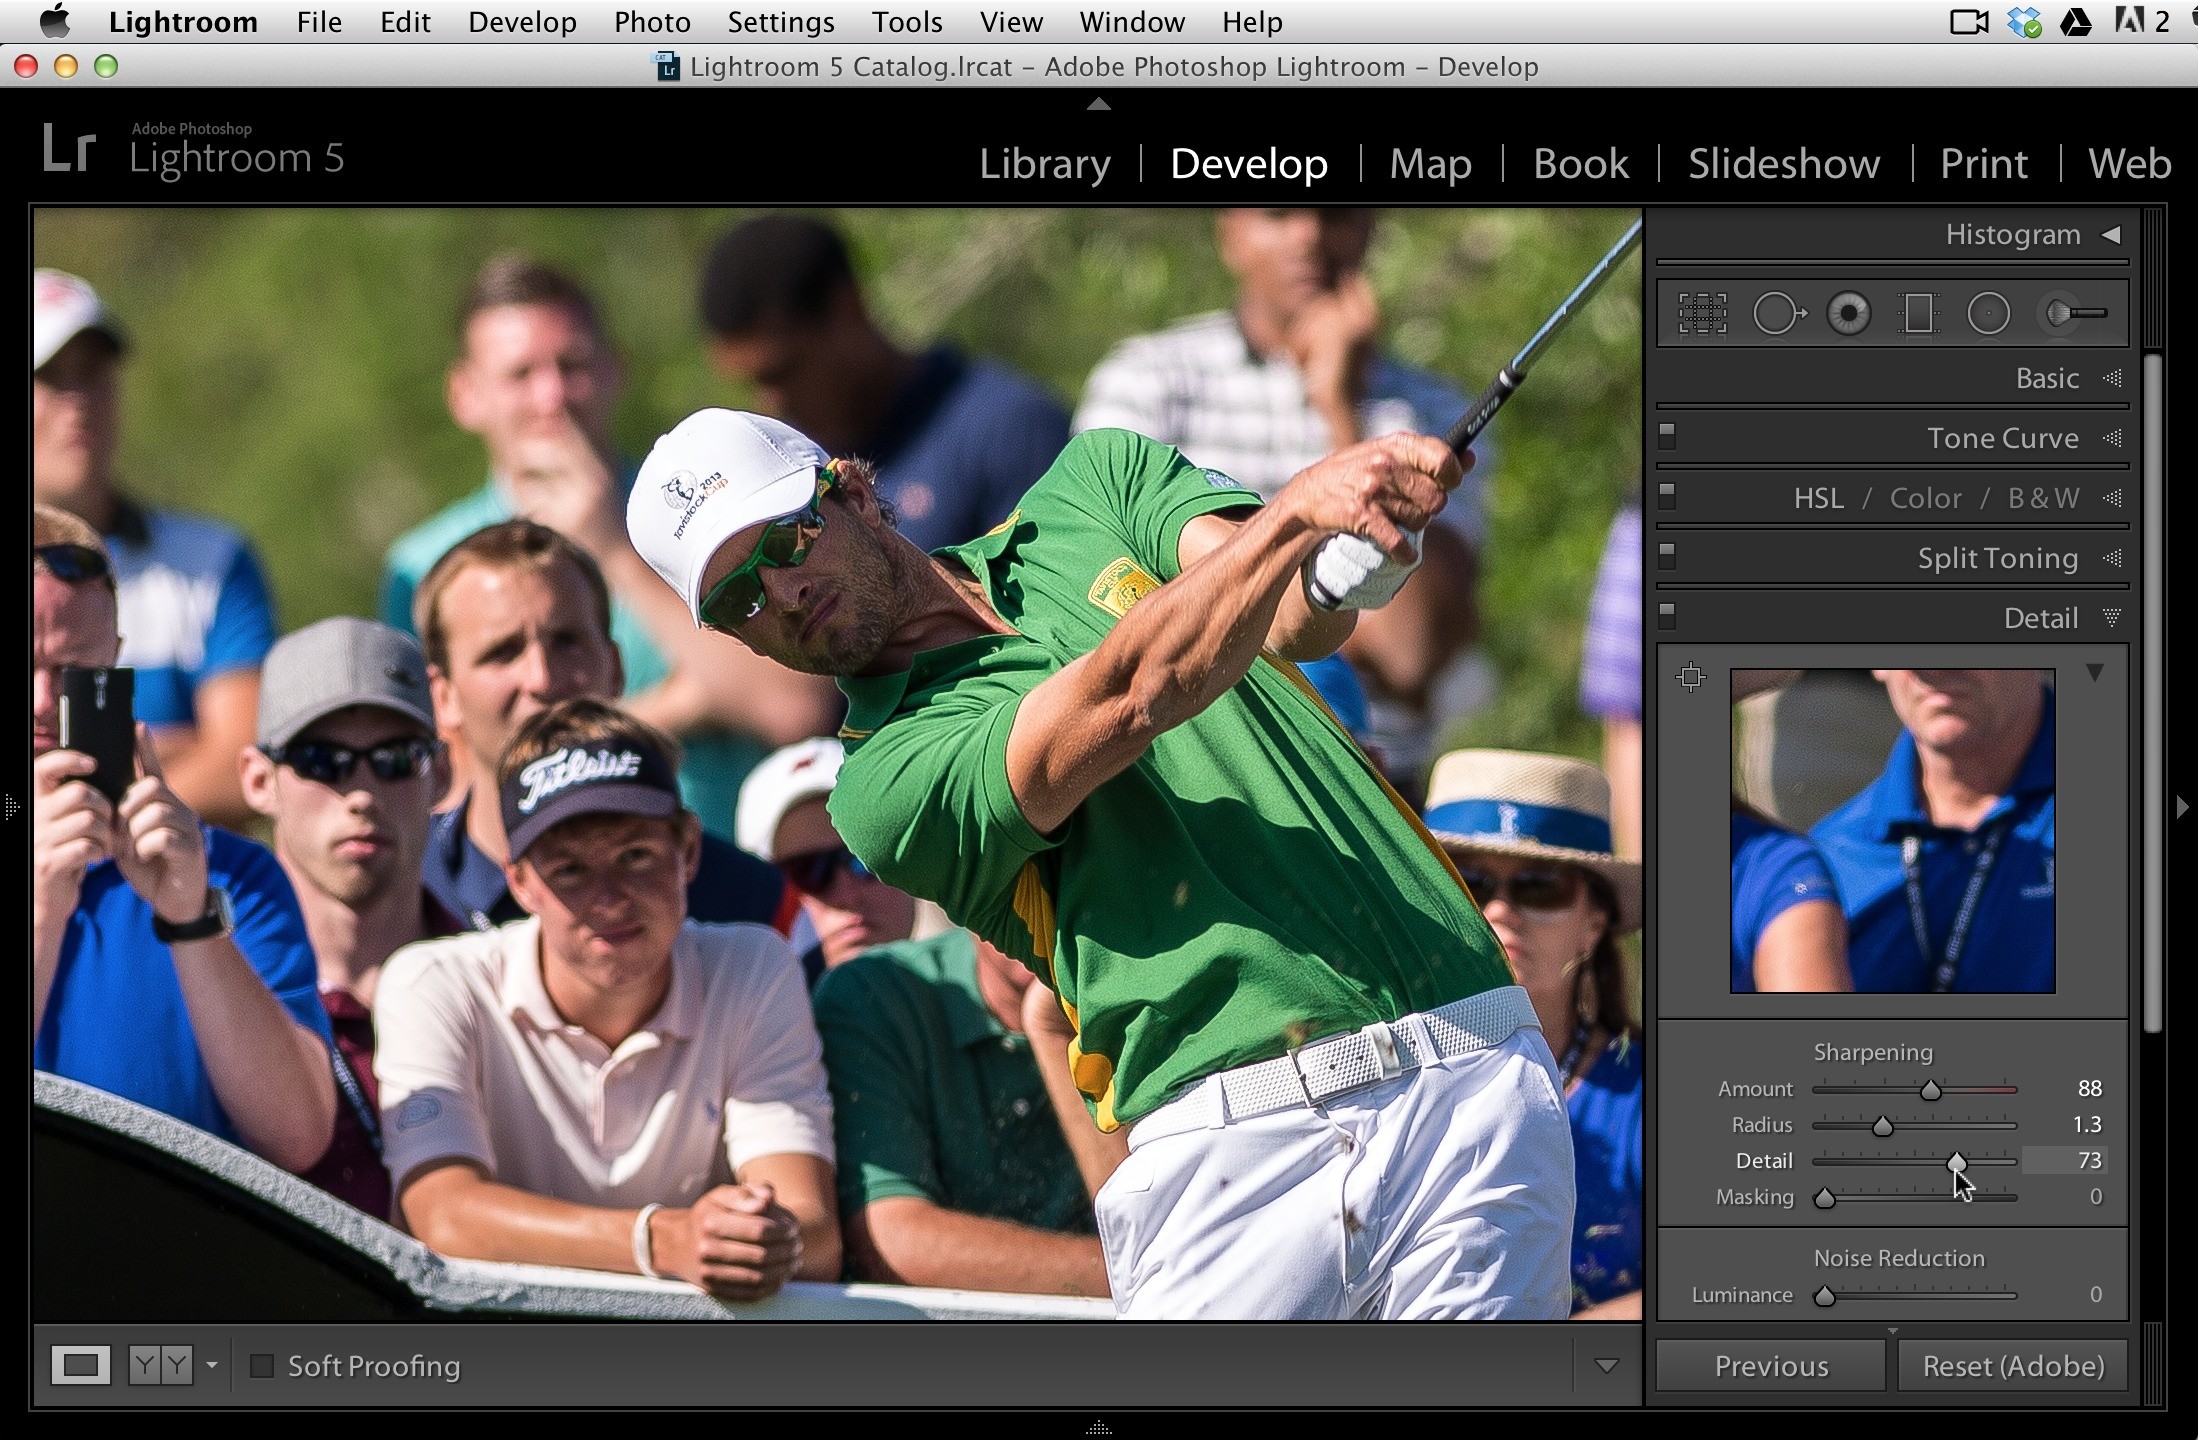Select the Spot Removal tool
The width and height of the screenshot is (2198, 1440).
coord(1779,314)
